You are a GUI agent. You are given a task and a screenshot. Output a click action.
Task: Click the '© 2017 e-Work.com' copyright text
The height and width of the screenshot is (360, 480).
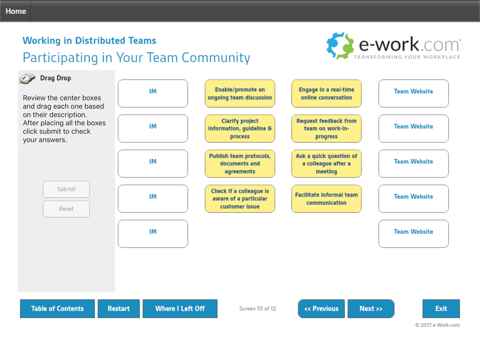(437, 325)
